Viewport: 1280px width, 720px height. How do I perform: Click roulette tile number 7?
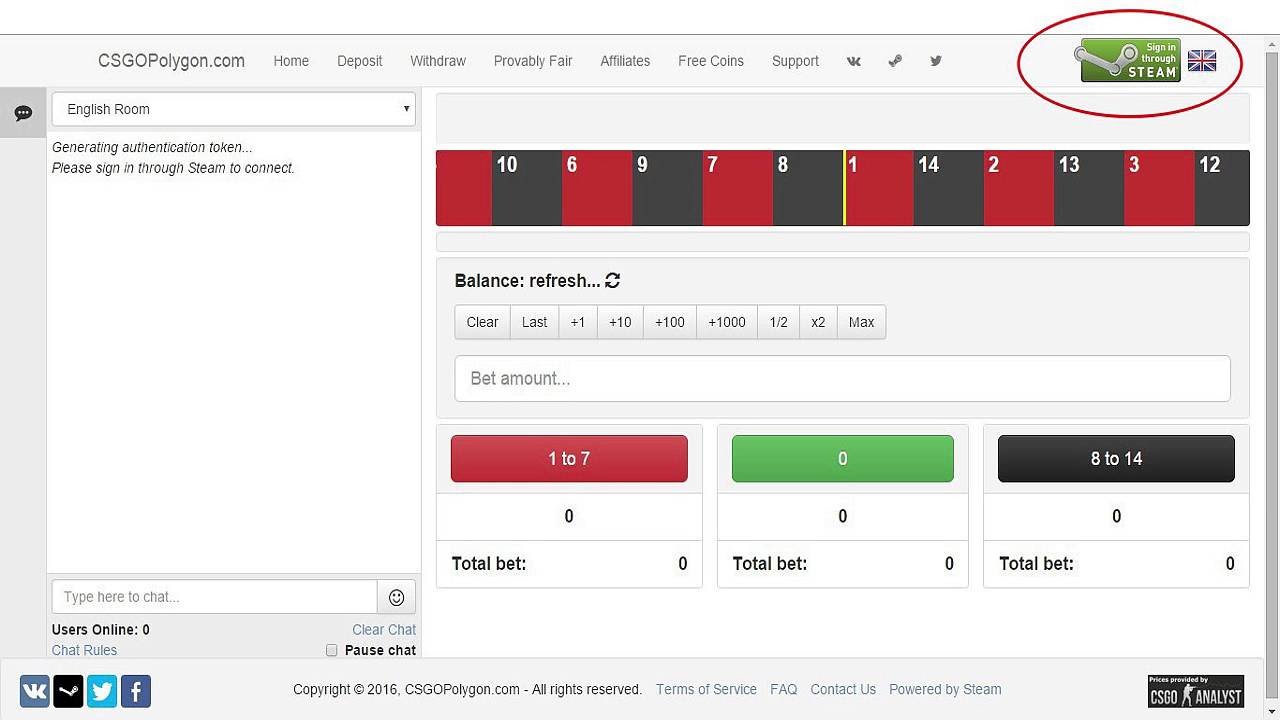click(x=738, y=188)
